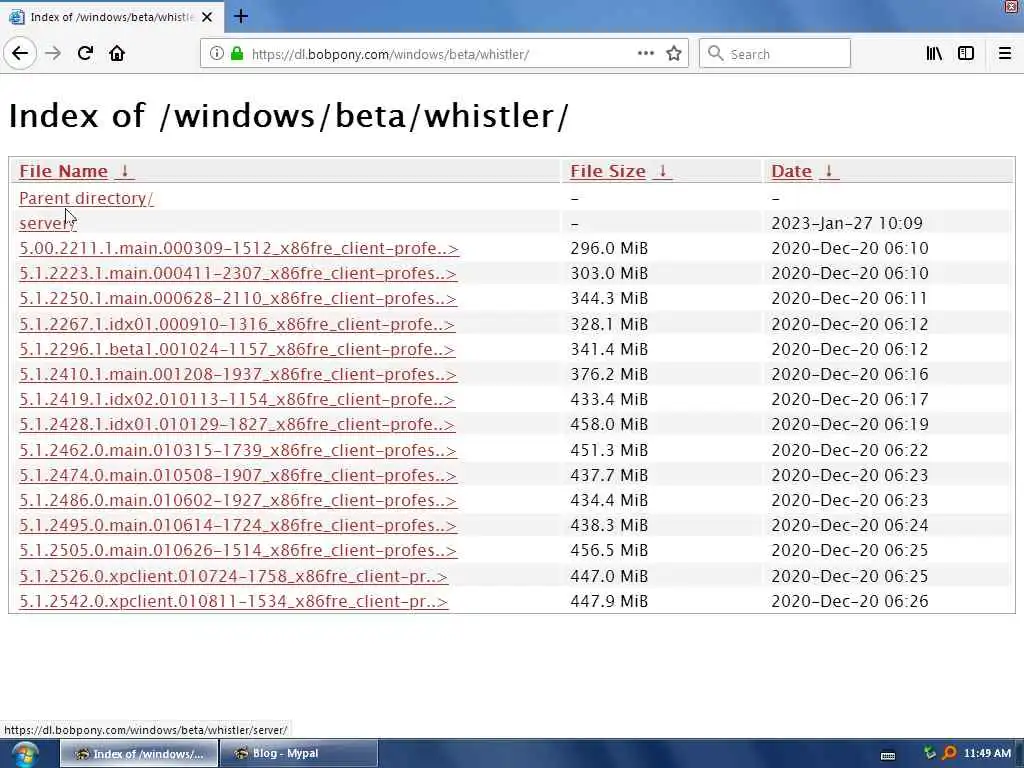Toggle the sidebar view icon
This screenshot has height=768, width=1024.
(x=966, y=54)
